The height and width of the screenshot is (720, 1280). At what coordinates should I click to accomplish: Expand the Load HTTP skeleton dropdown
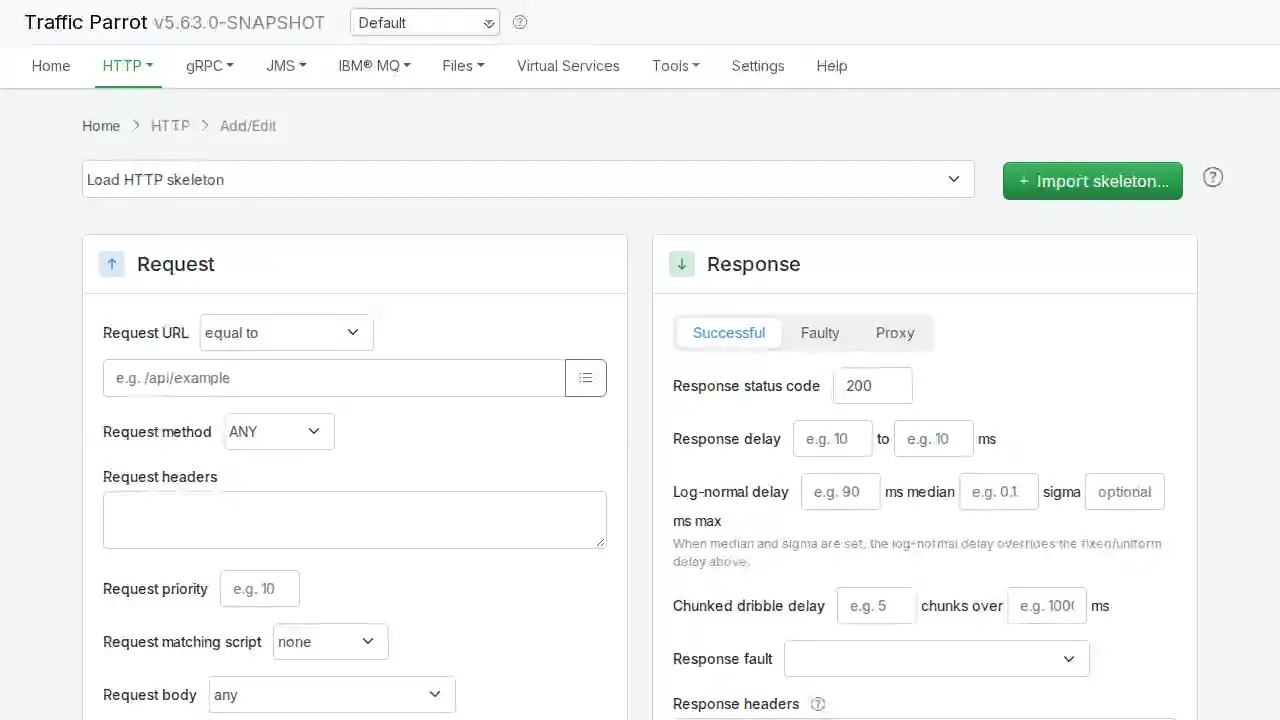(528, 179)
